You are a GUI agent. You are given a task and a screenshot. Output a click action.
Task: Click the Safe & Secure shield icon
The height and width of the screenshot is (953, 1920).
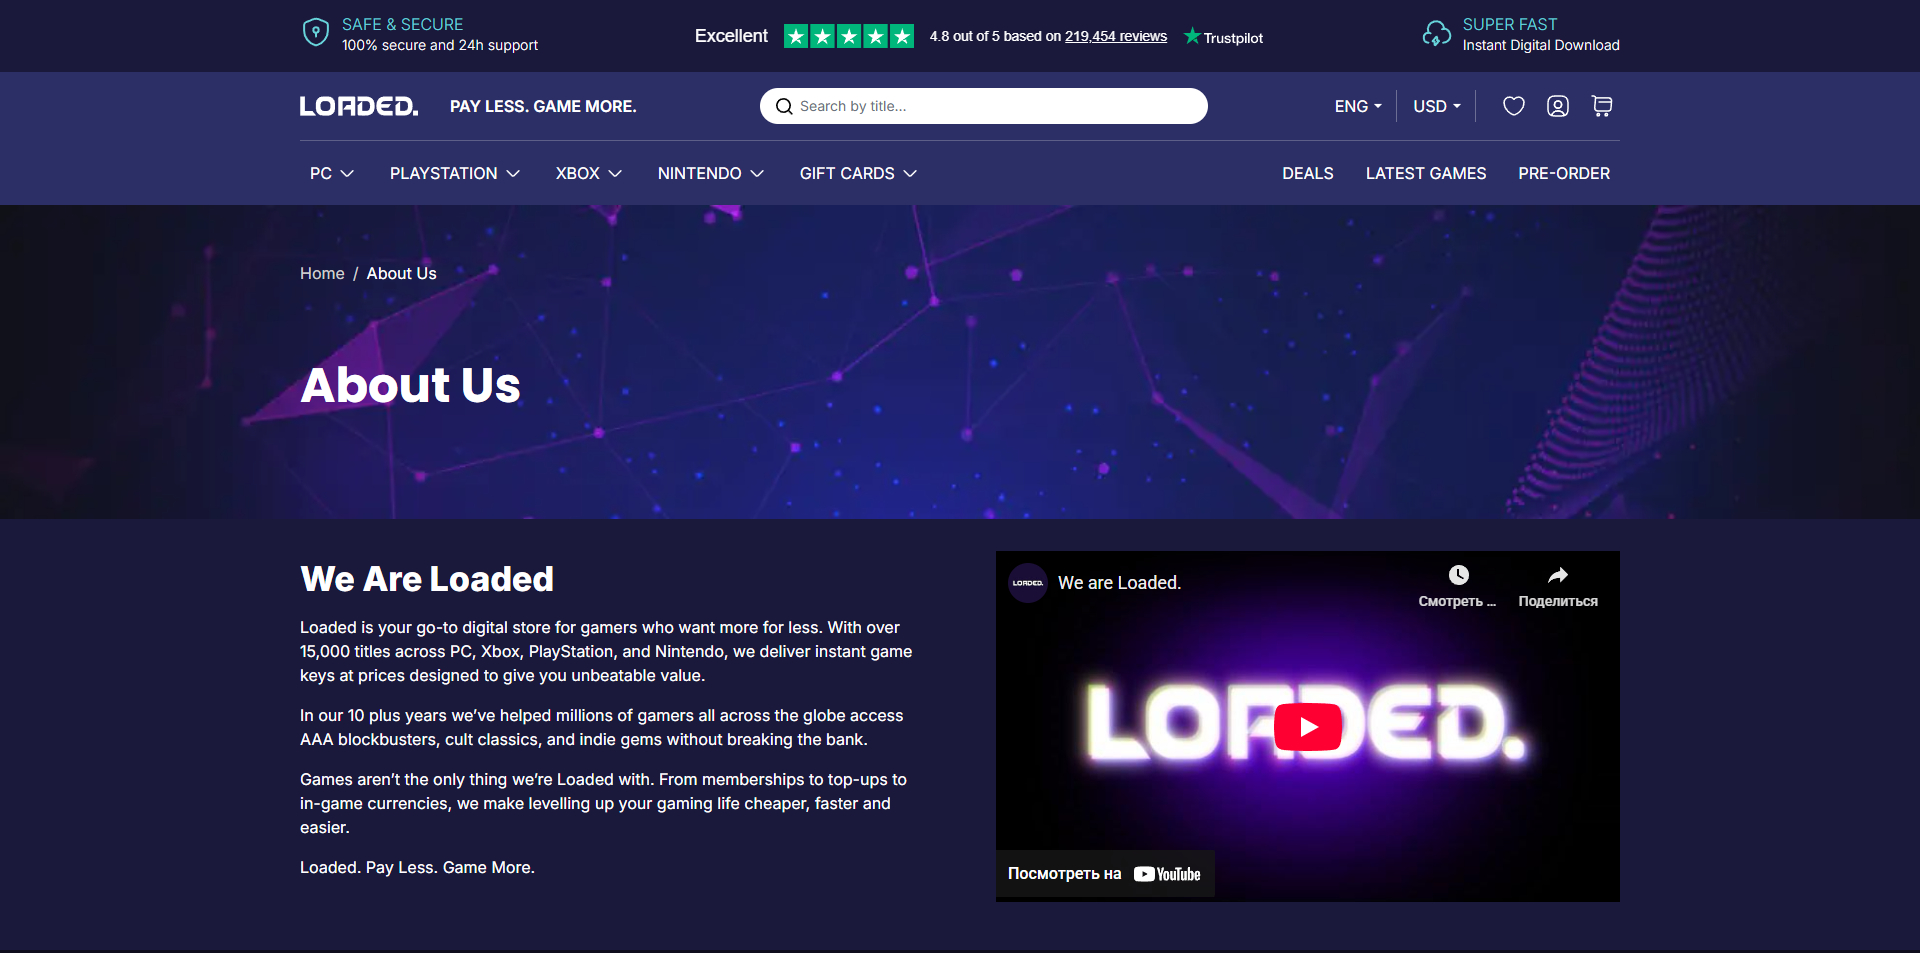pos(315,32)
